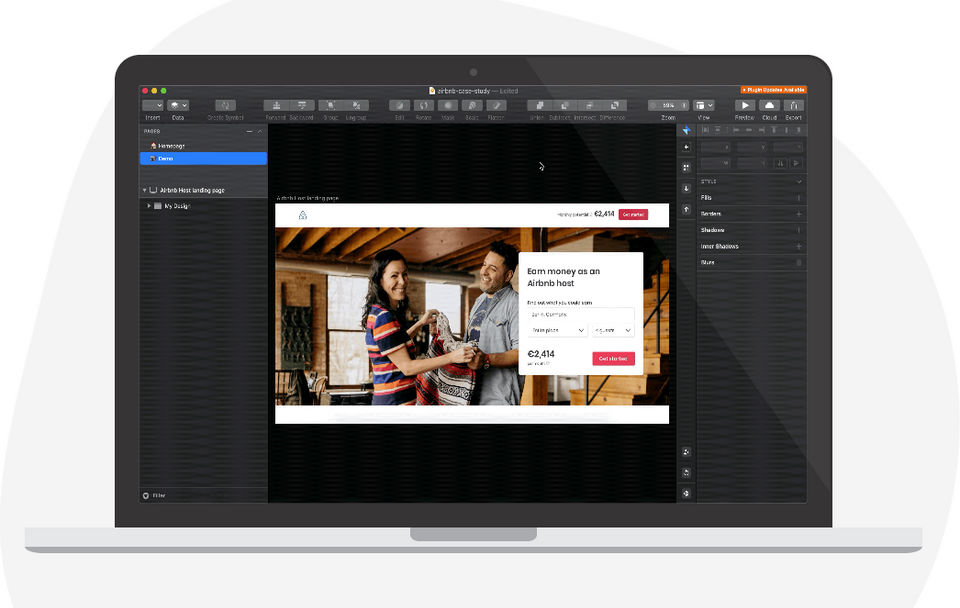Send layer Backward via toolbar icon

[x=302, y=105]
